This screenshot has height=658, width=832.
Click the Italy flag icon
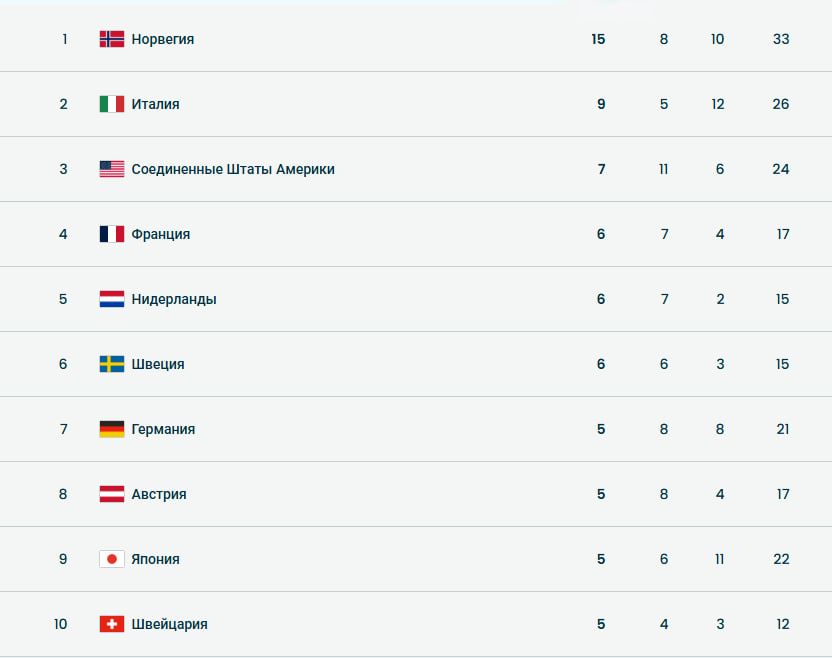[x=112, y=104]
